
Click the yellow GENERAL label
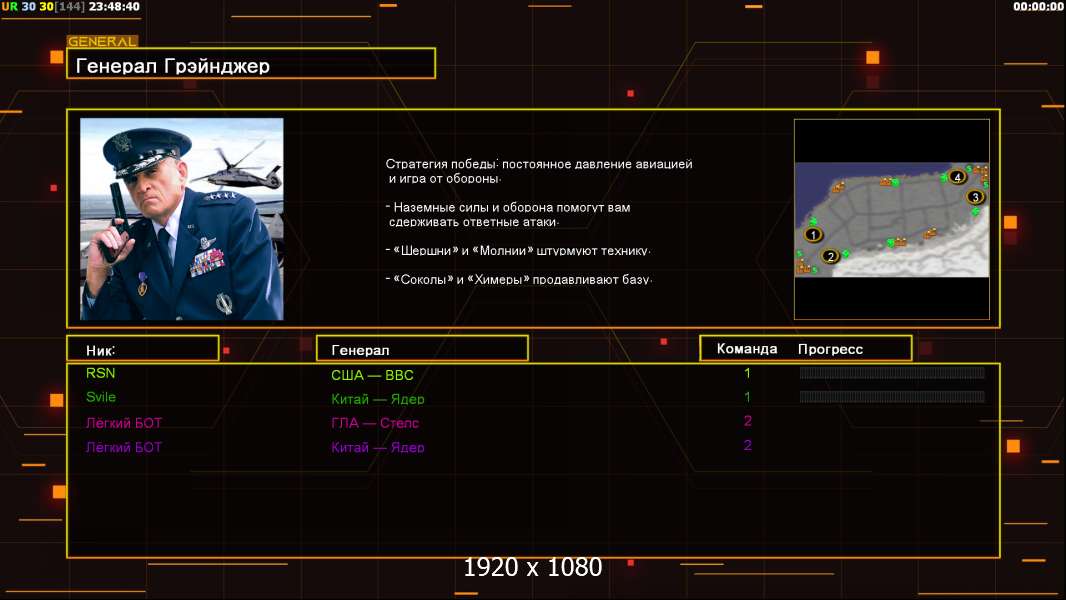pyautogui.click(x=103, y=41)
